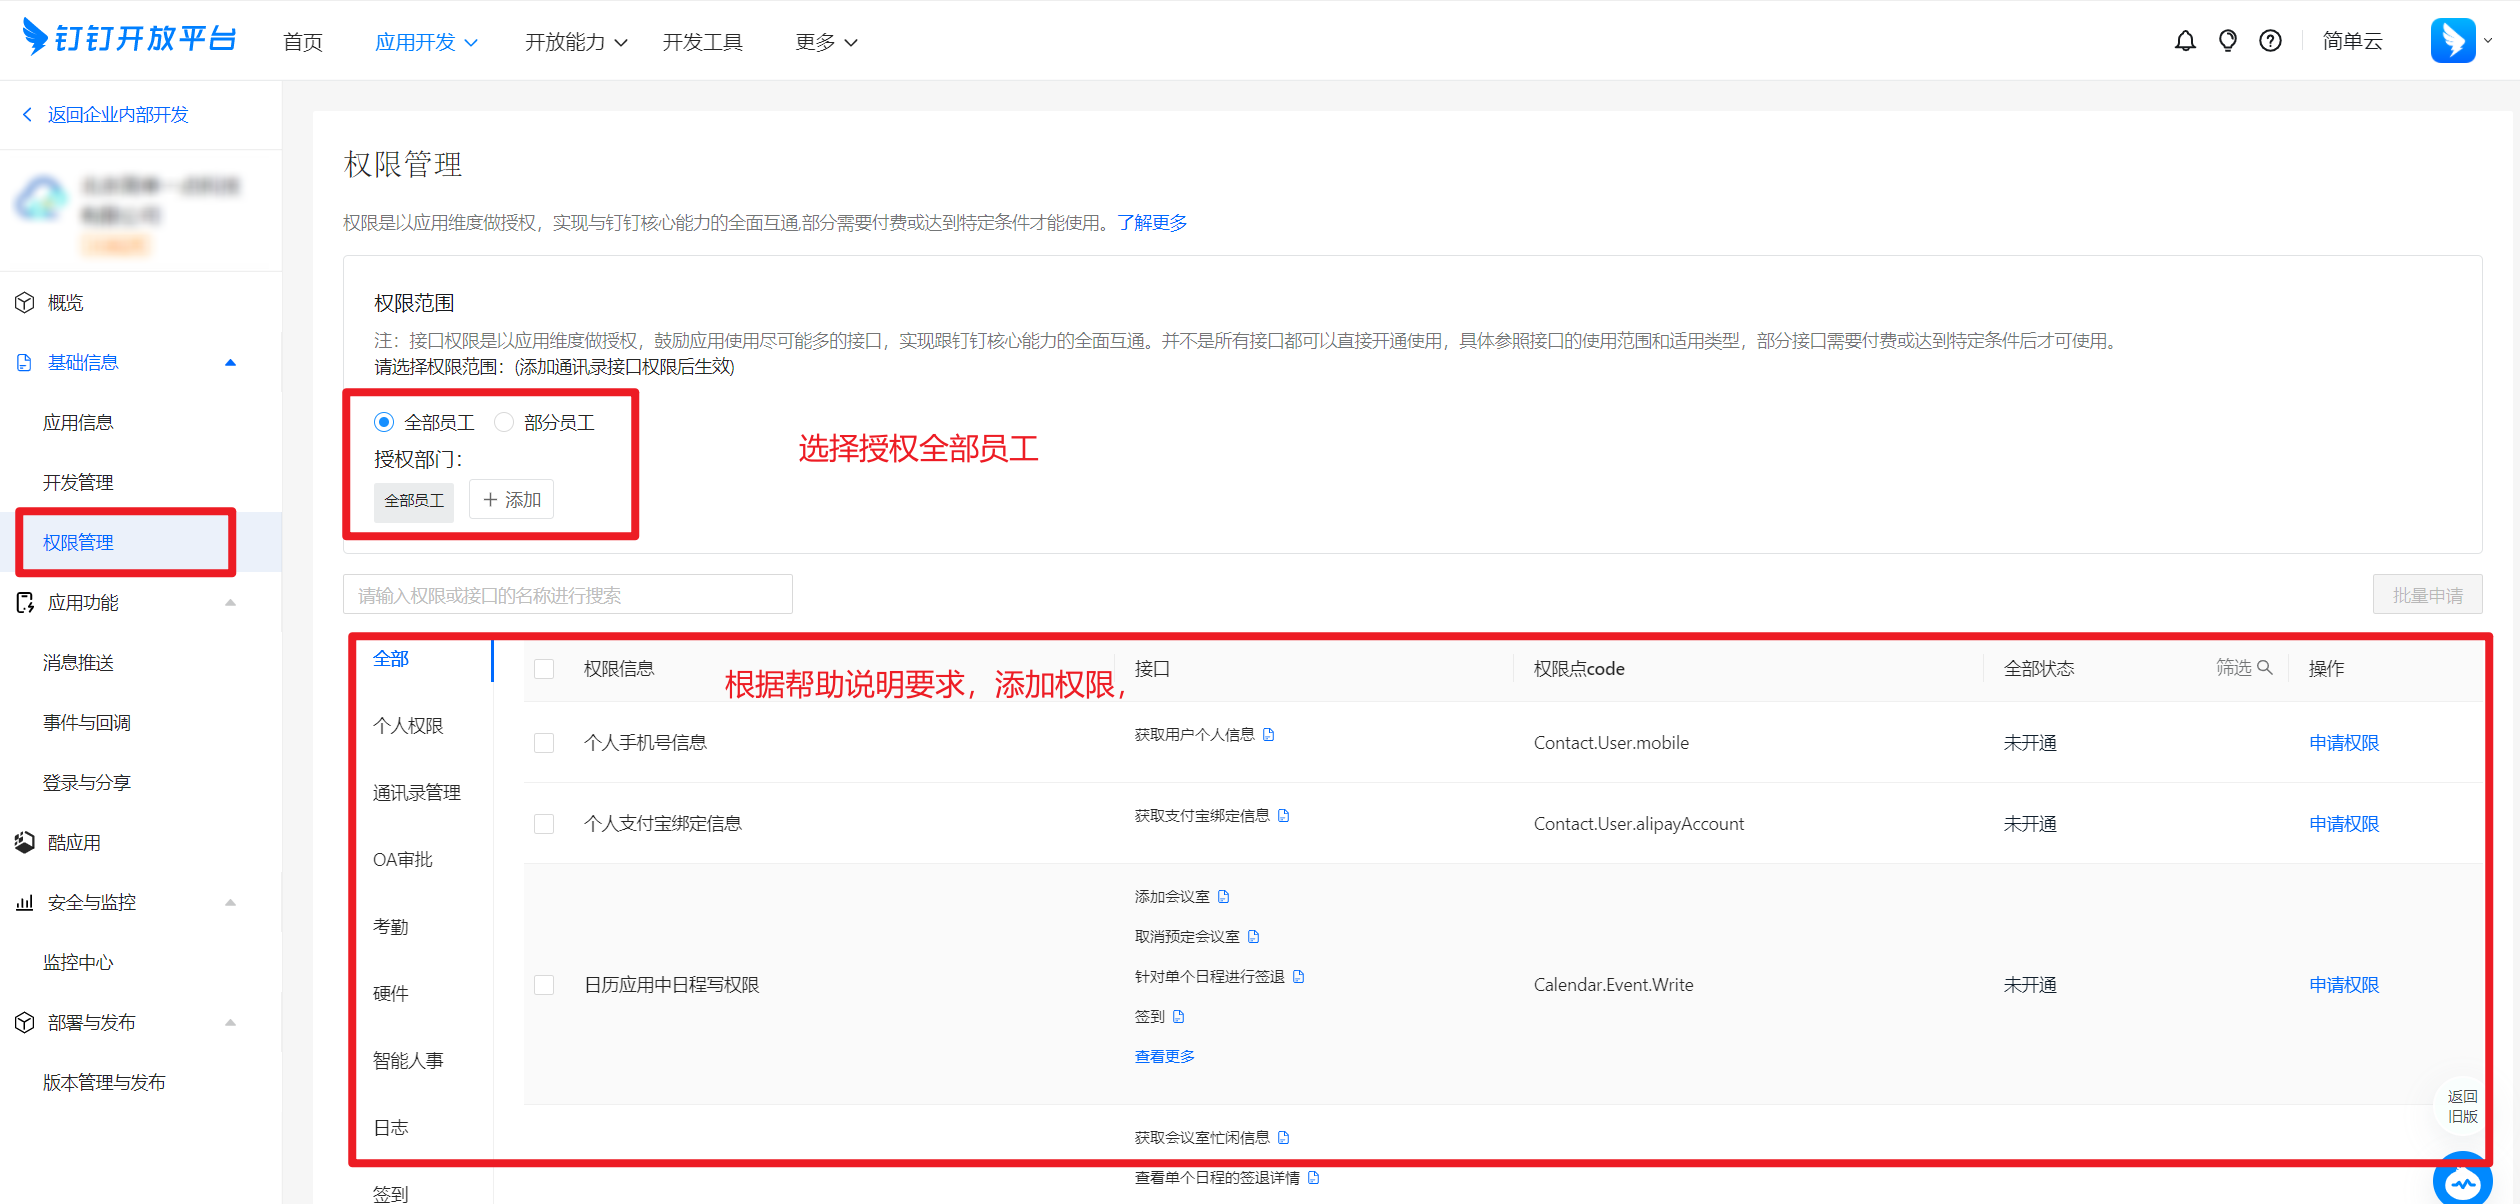Check the 个人手机号信息 permission checkbox
The width and height of the screenshot is (2520, 1204).
click(545, 742)
